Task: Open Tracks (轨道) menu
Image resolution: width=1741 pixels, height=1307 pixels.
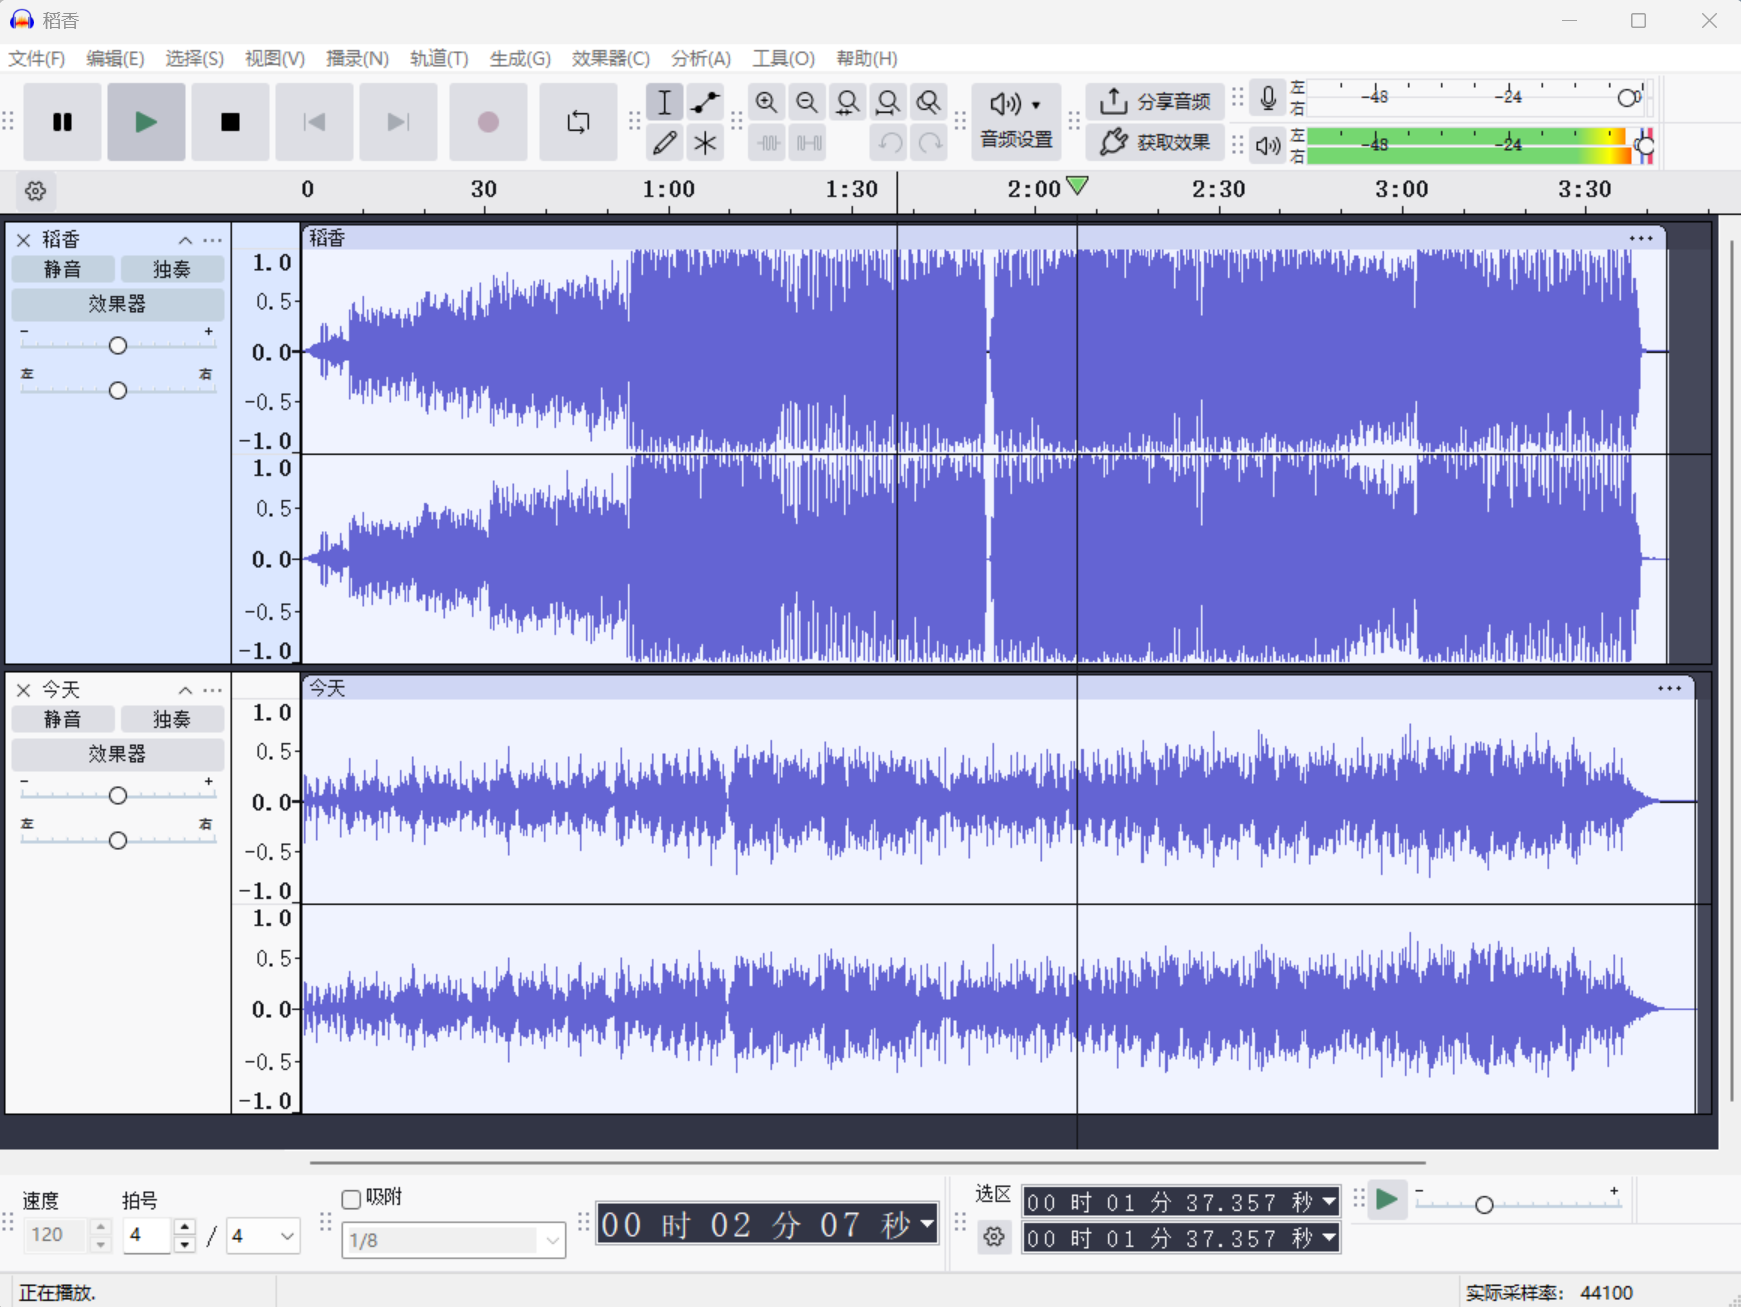Action: pyautogui.click(x=439, y=58)
